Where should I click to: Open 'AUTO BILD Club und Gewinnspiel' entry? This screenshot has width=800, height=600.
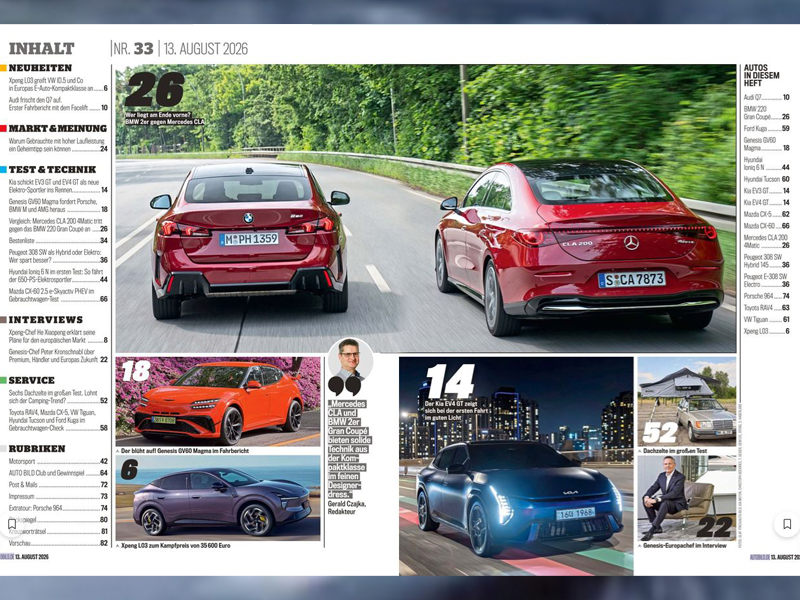click(x=58, y=473)
